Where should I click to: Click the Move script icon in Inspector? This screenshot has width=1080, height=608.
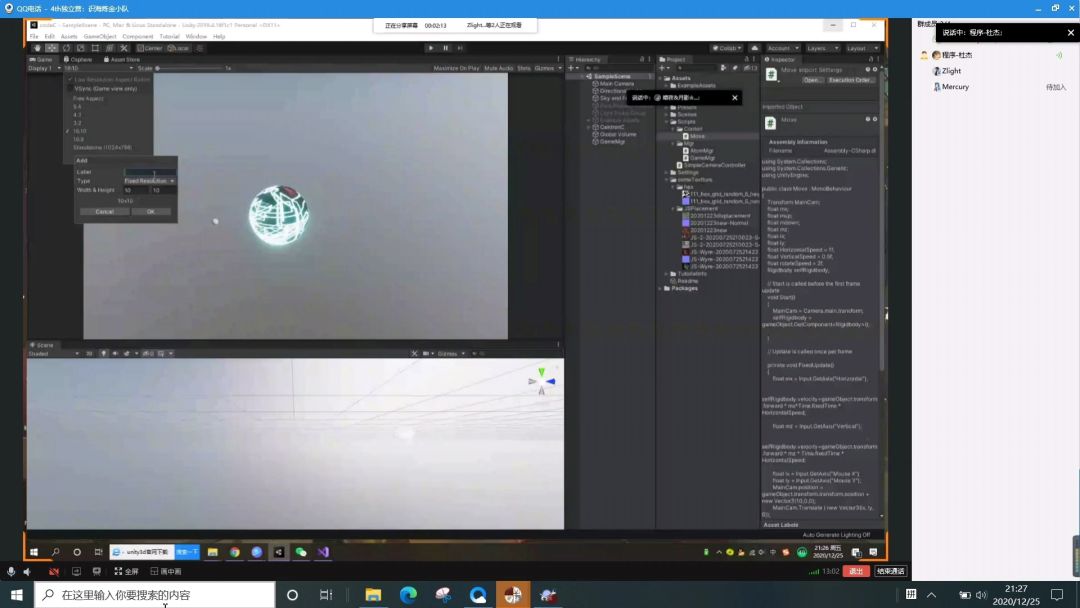[x=770, y=75]
